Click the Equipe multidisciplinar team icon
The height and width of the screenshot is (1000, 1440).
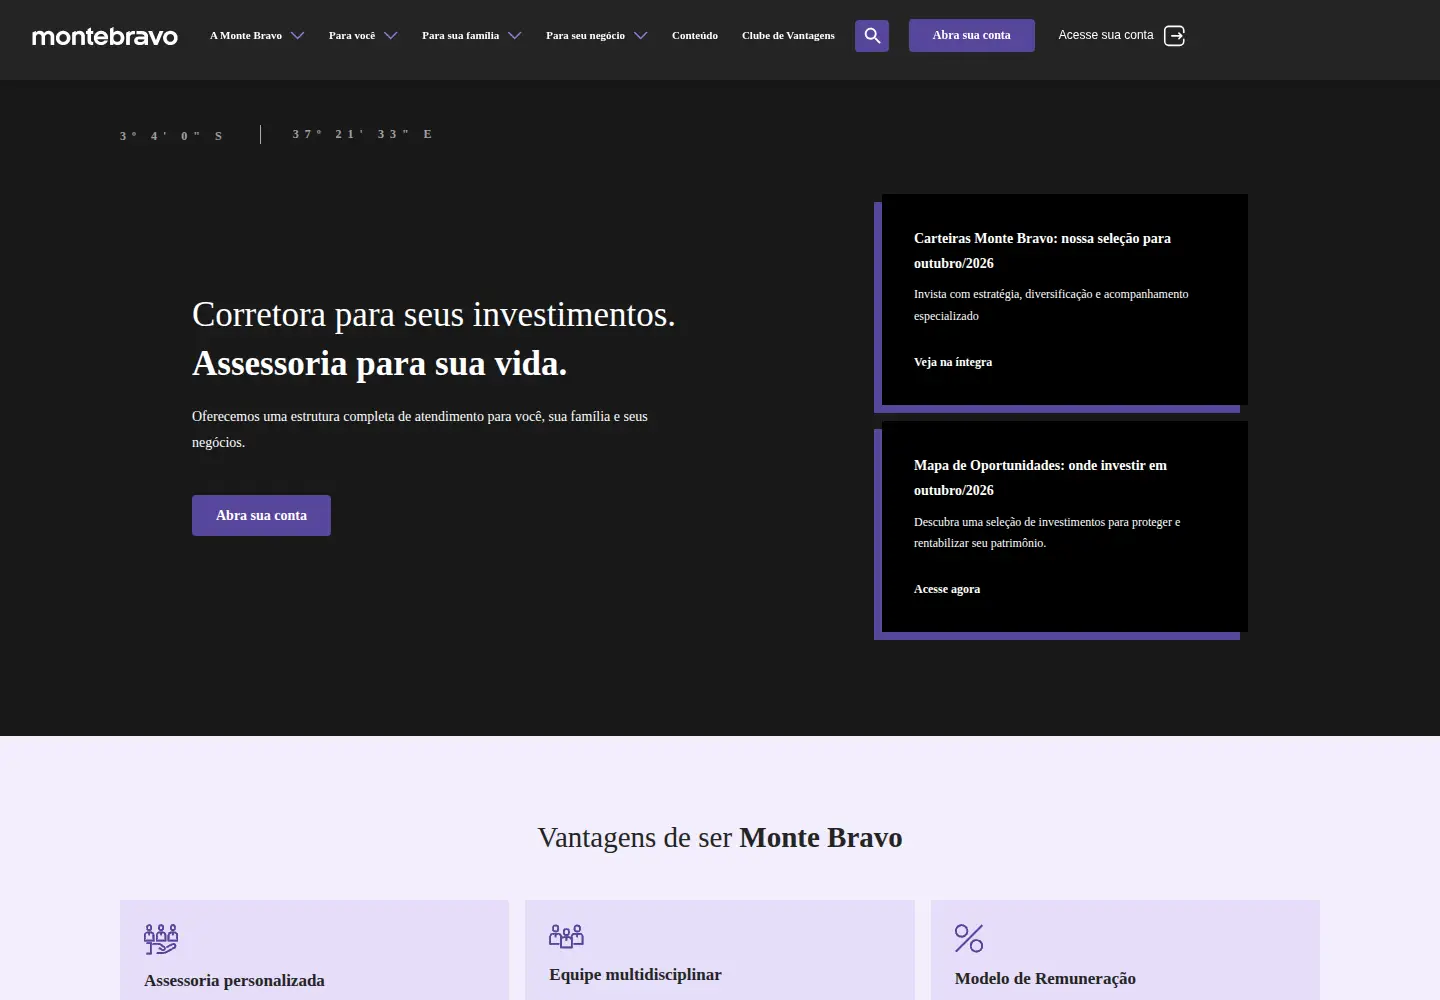click(566, 936)
